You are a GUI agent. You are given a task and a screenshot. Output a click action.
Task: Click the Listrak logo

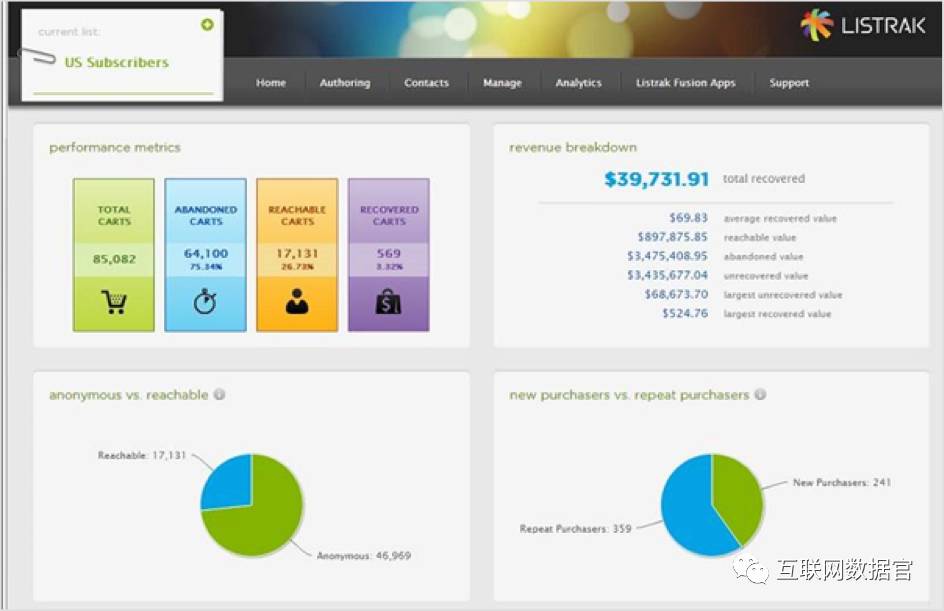coord(863,25)
